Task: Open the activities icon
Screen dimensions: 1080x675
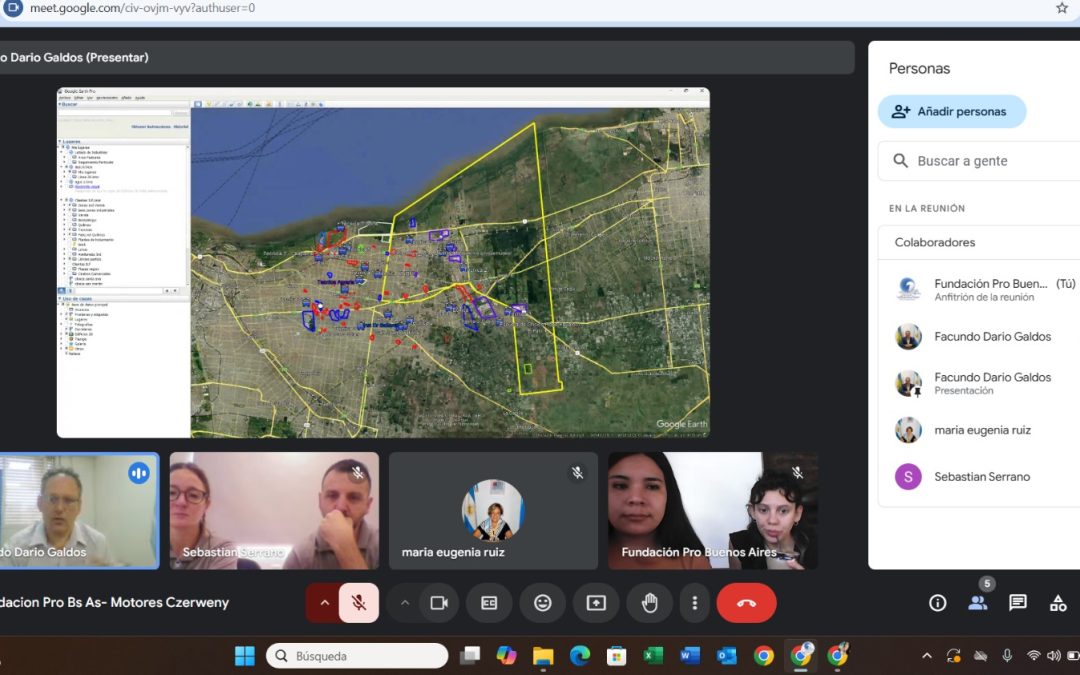Action: click(1057, 603)
